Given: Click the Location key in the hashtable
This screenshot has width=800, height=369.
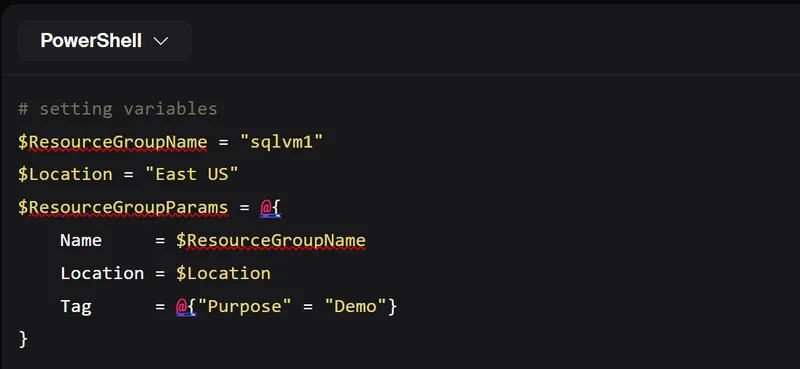Looking at the screenshot, I should tap(102, 274).
